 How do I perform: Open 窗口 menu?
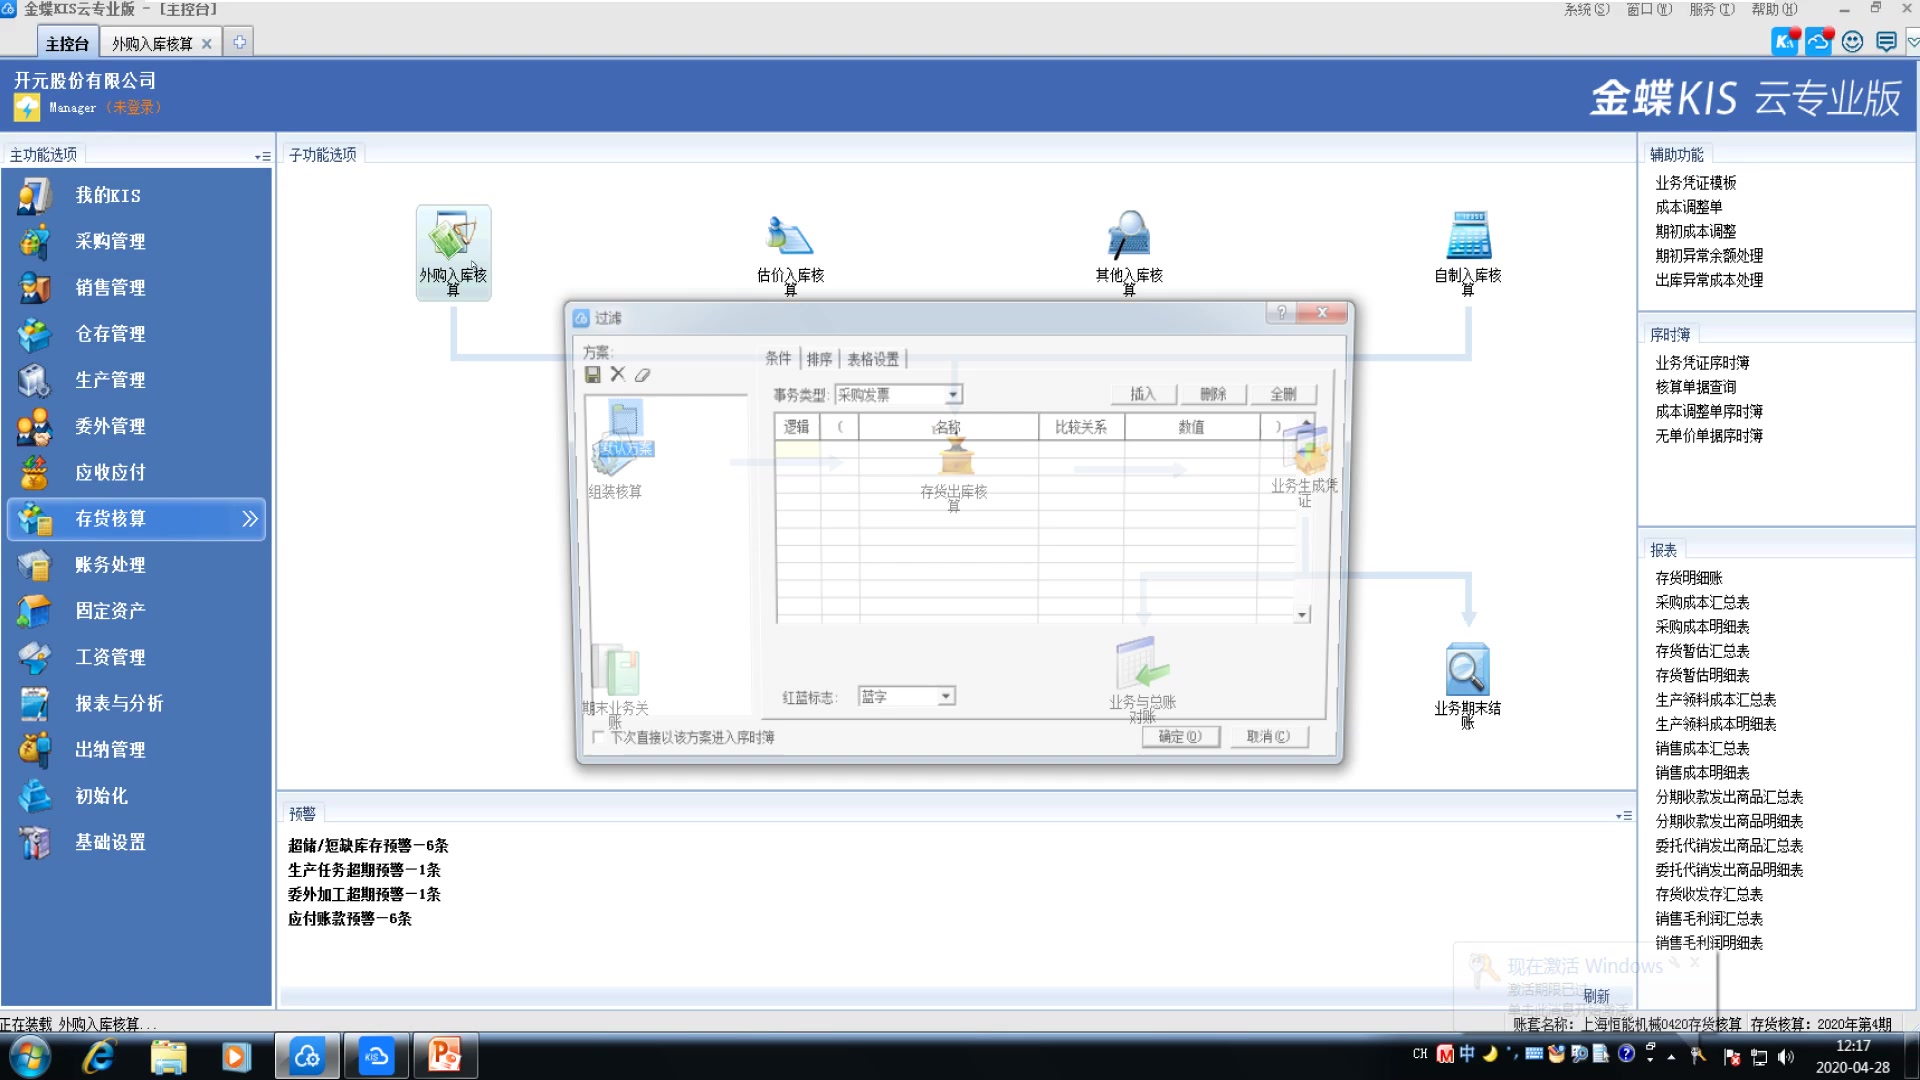click(x=1649, y=9)
